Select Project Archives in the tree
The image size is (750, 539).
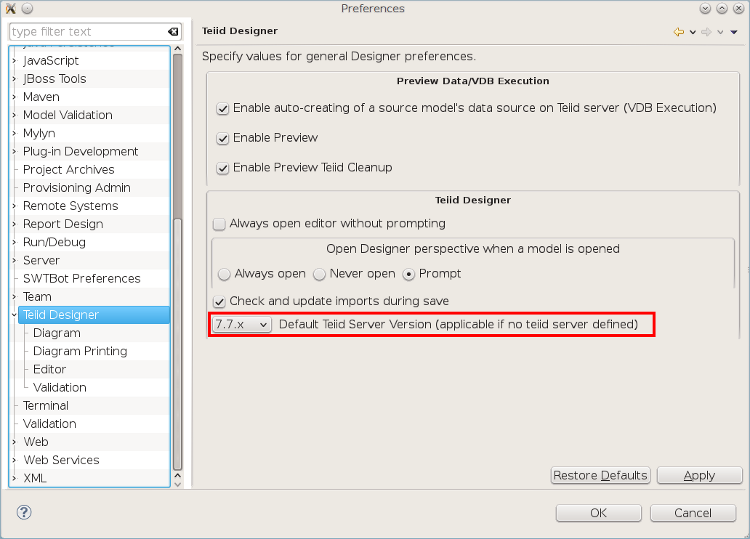pyautogui.click(x=68, y=170)
